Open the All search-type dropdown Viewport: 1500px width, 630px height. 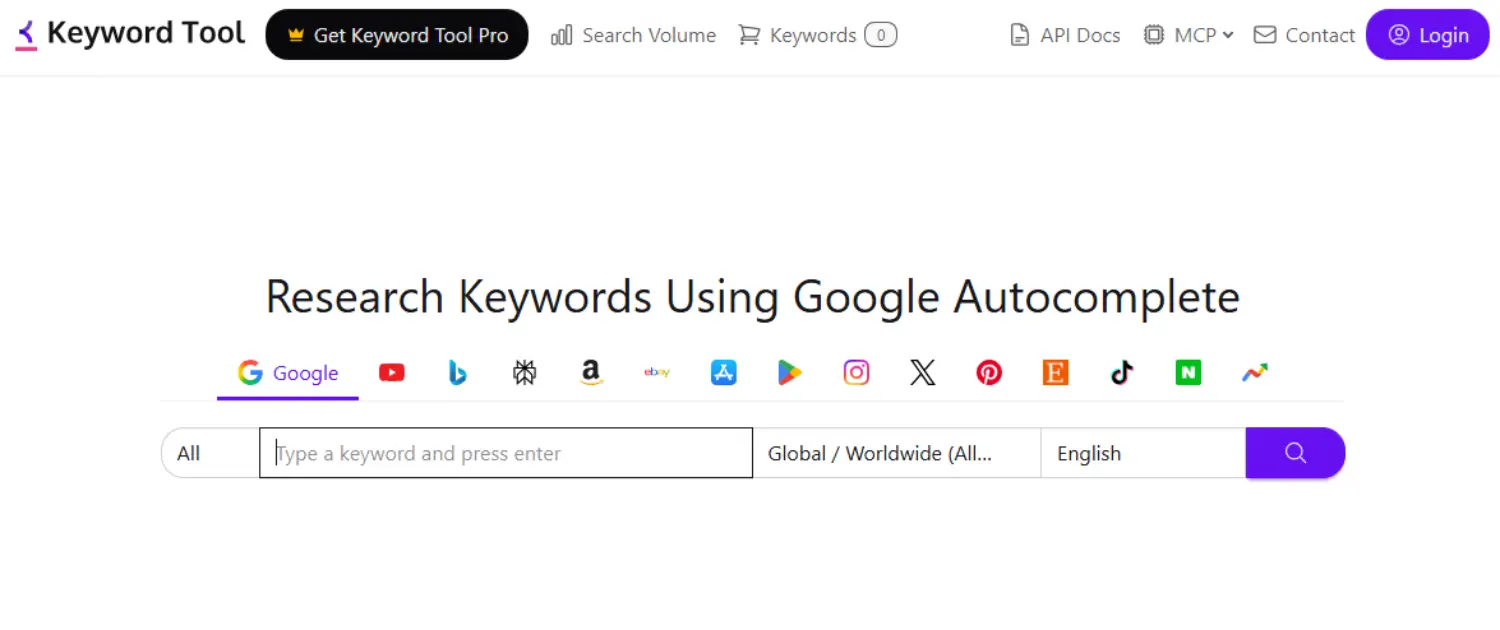210,453
